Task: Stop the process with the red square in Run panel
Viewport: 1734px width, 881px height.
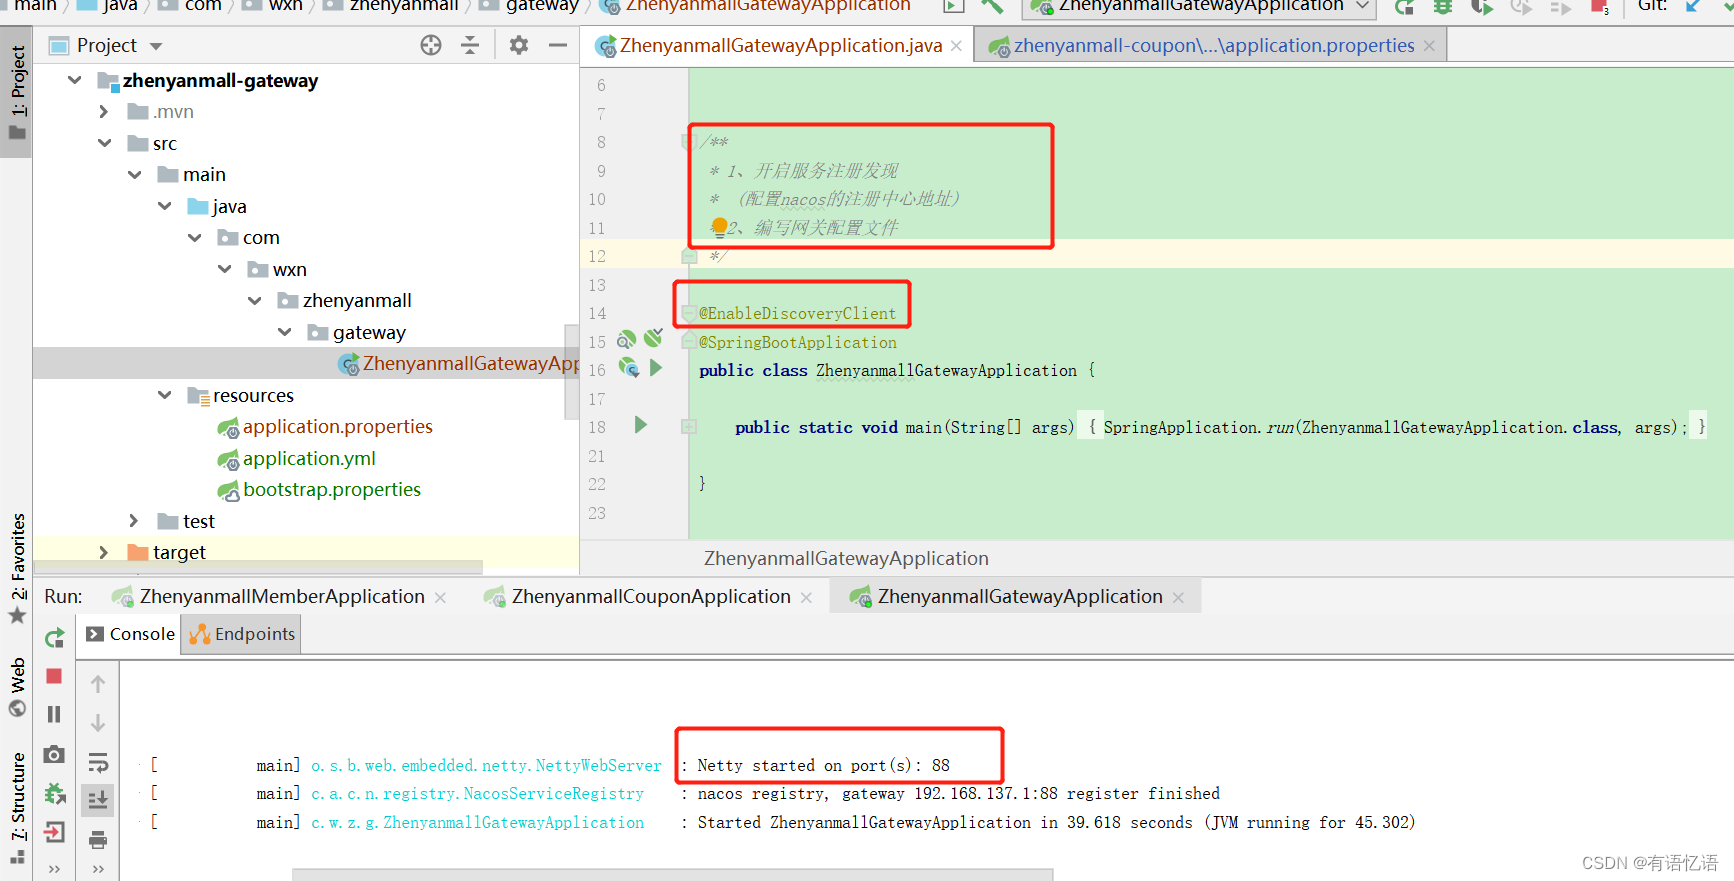Action: pos(54,676)
